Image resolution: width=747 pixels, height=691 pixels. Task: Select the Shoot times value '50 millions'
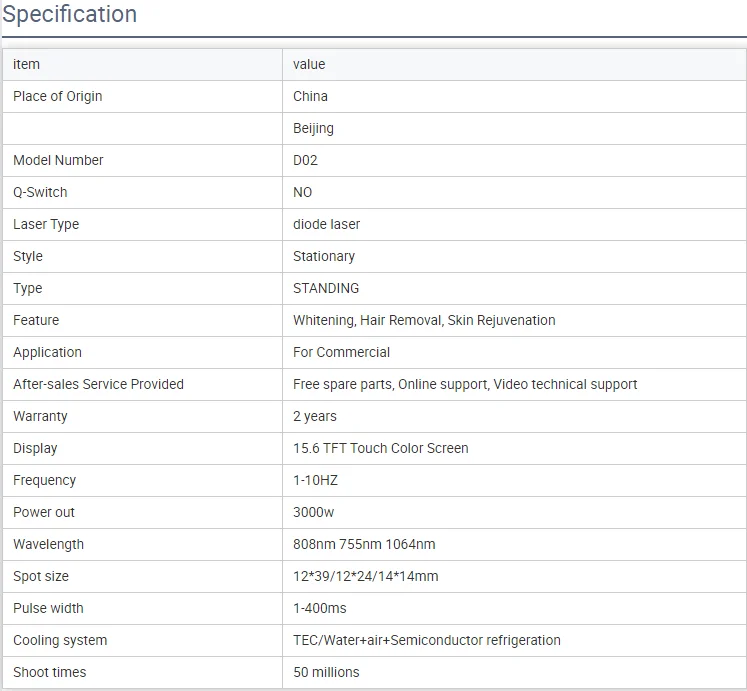(326, 672)
